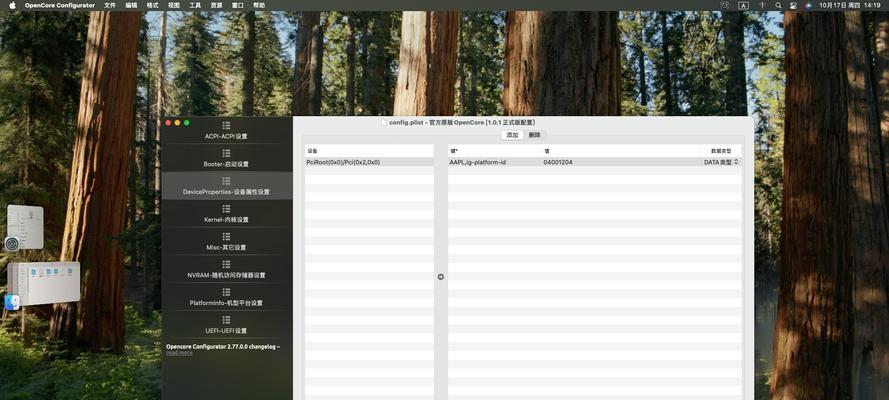
Task: Open the 编辑 menu
Action: (131, 5)
